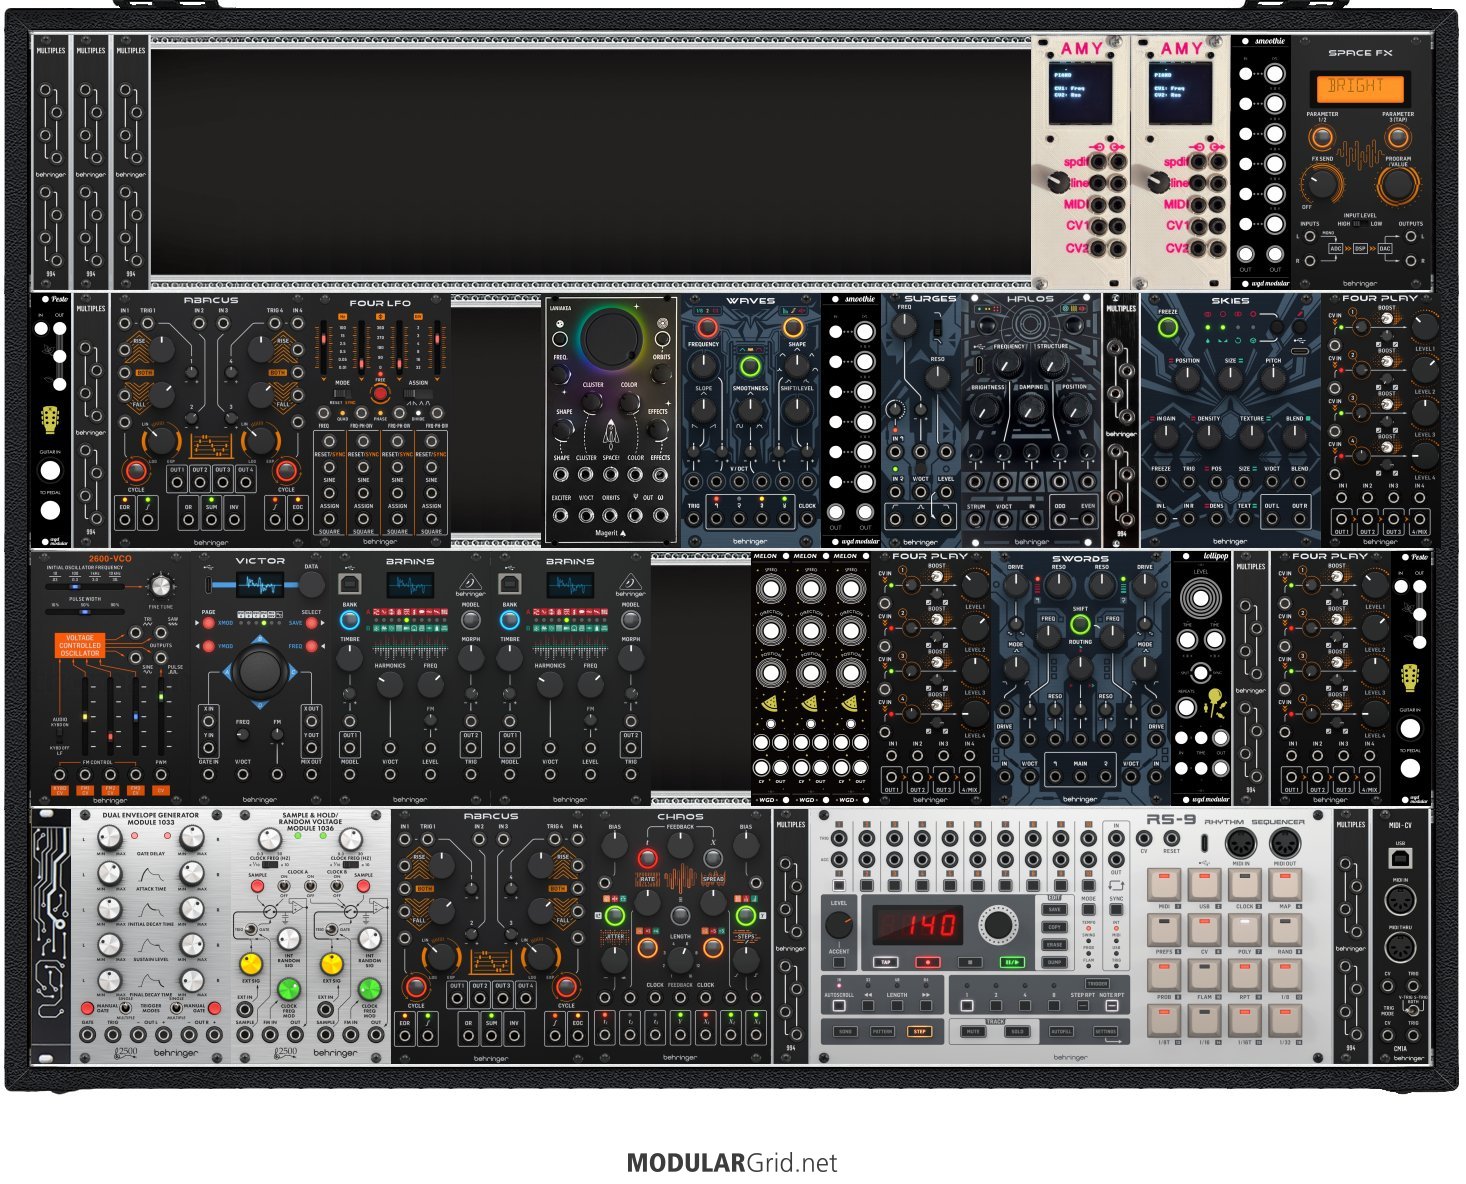Image resolution: width=1466 pixels, height=1184 pixels.
Task: Click the green FREEZE button on Skies
Action: (1167, 327)
